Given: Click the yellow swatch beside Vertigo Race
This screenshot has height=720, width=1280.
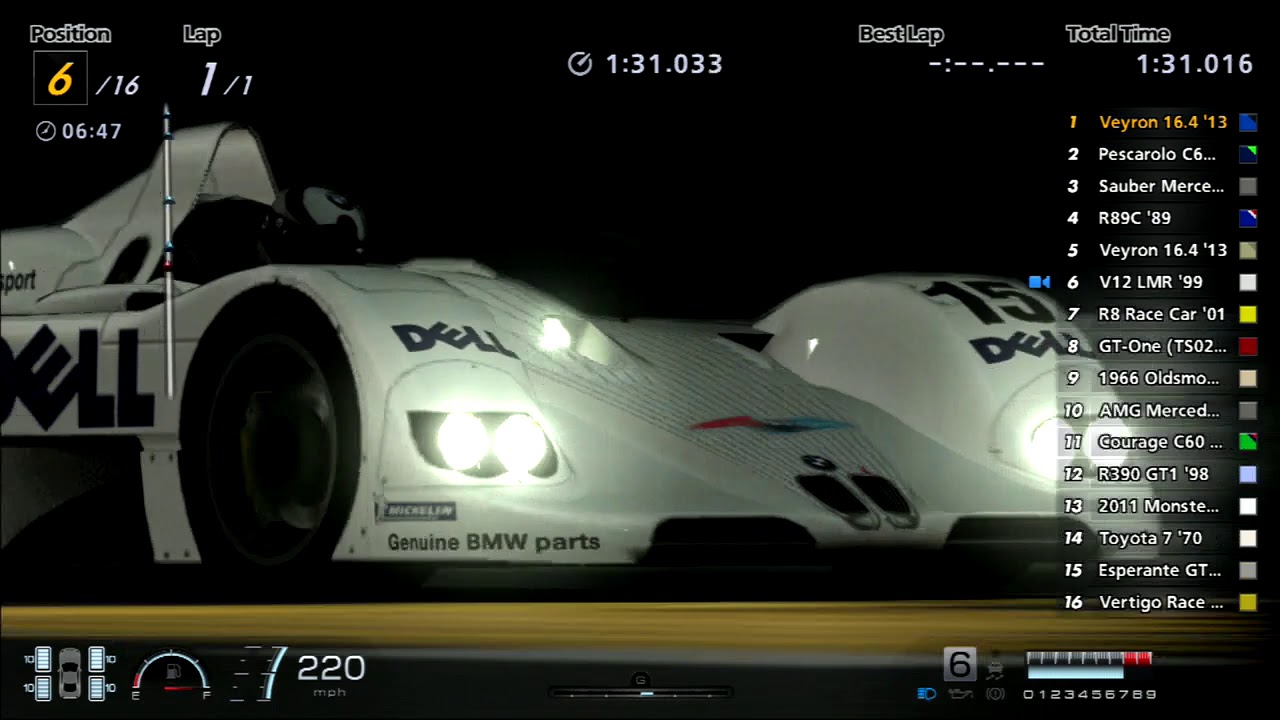Looking at the screenshot, I should point(1248,602).
